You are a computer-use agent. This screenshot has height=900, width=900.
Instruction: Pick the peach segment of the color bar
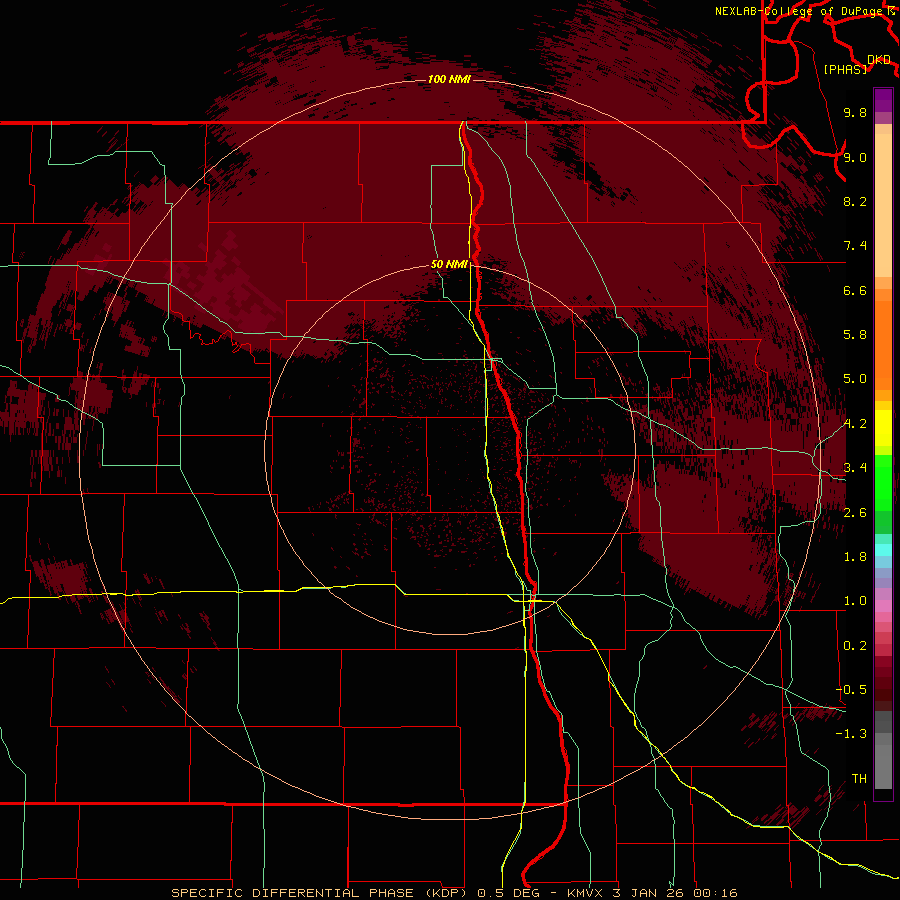pos(883,205)
